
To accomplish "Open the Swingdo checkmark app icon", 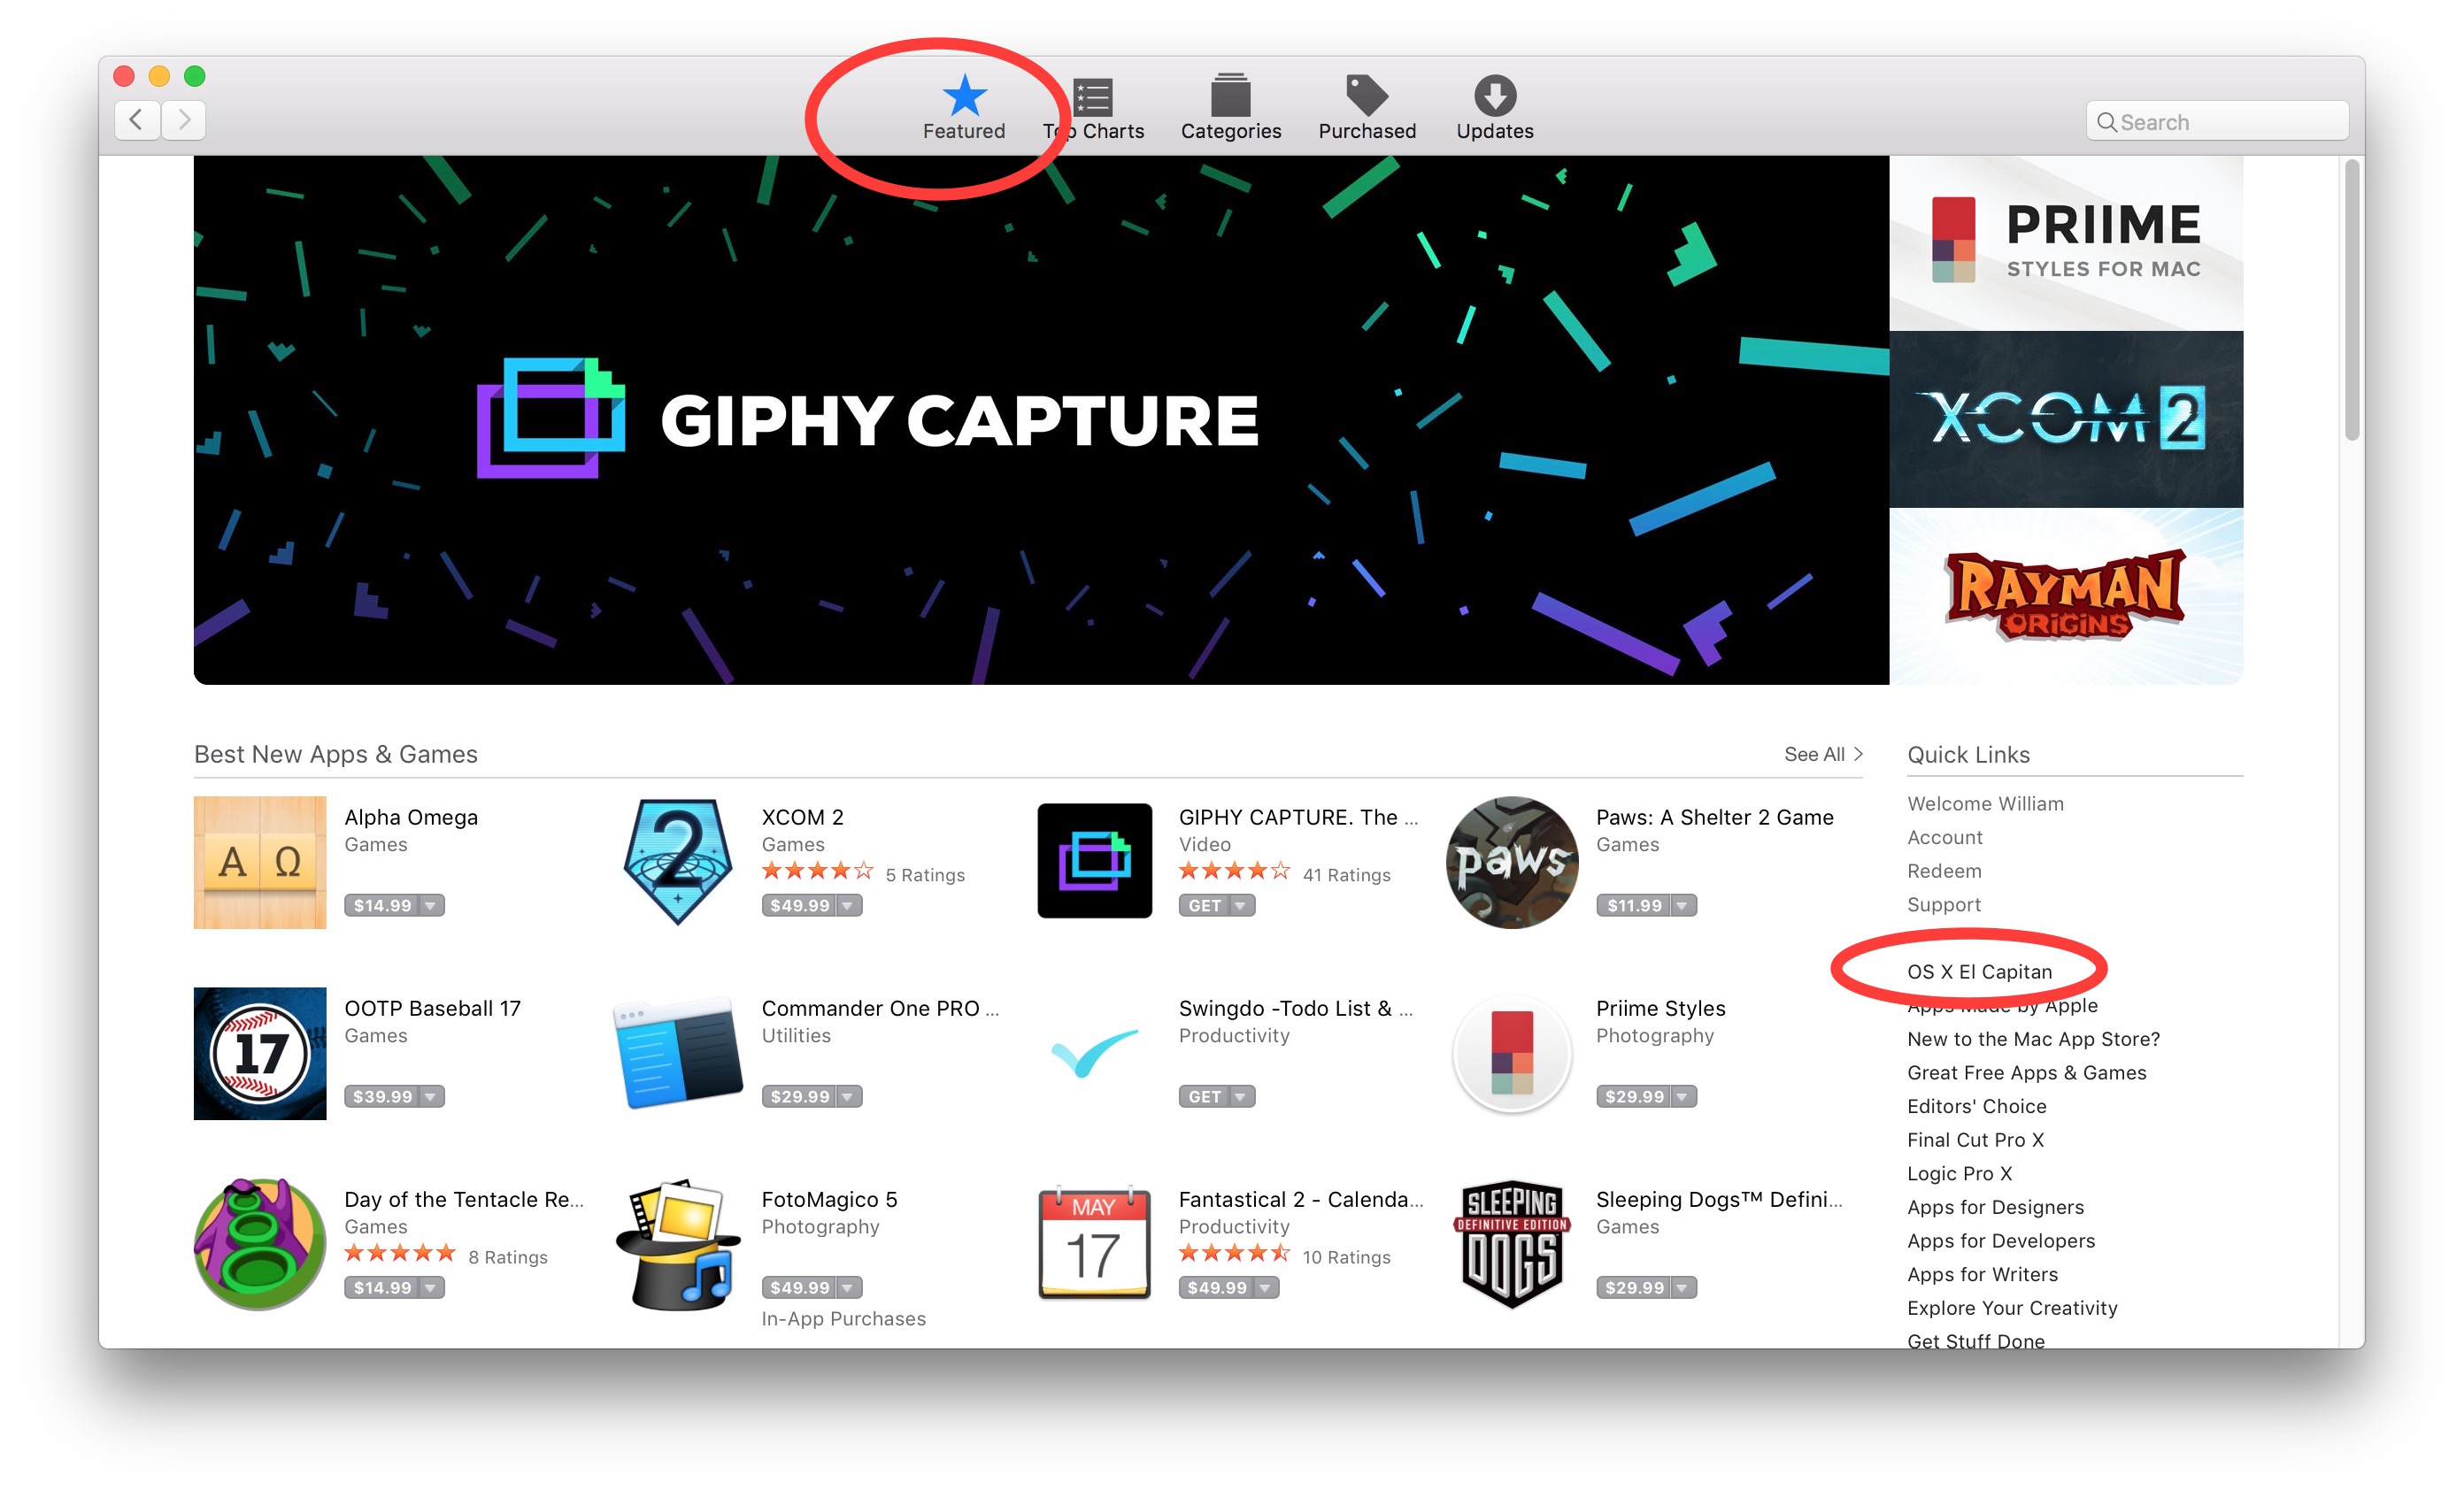I will click(x=1094, y=1053).
